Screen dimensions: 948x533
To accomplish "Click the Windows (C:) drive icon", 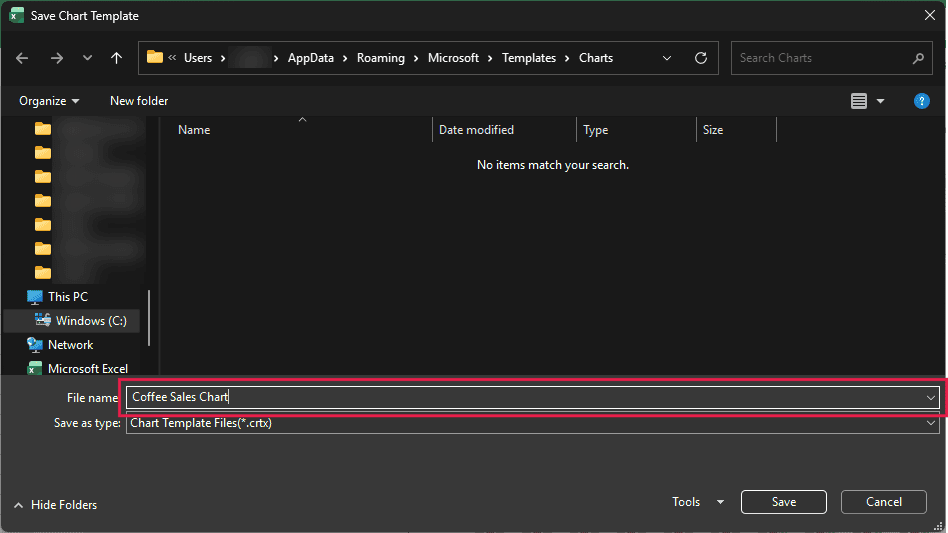I will 42,320.
